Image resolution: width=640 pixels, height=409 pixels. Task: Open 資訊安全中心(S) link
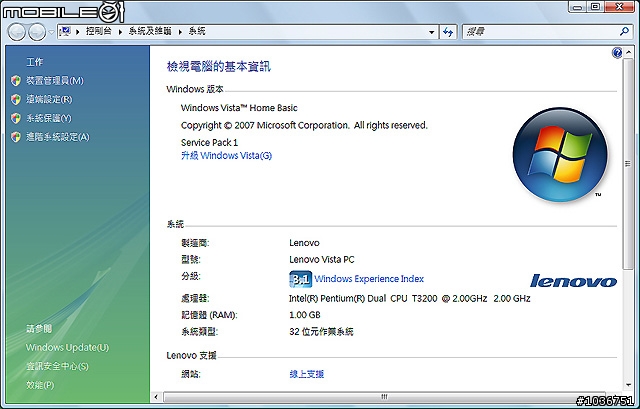tap(57, 366)
